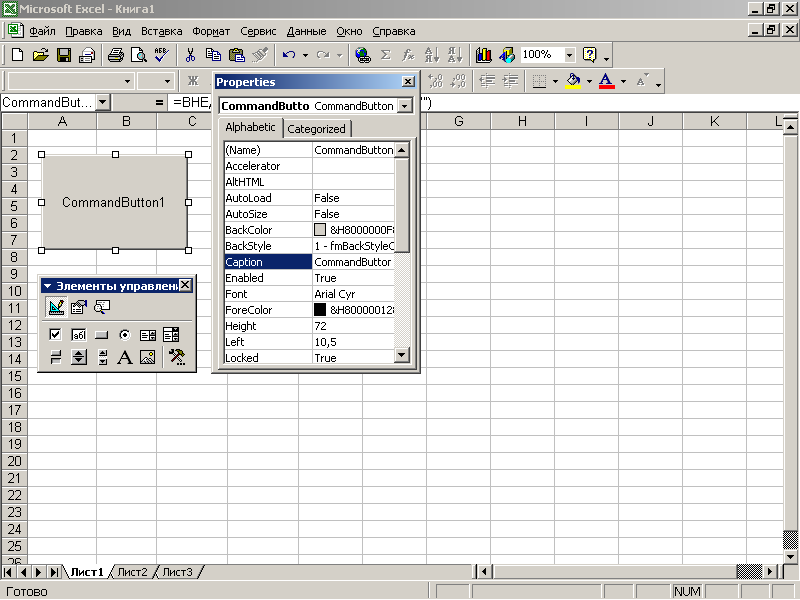
Task: Select the BackColor property swatch
Action: tap(320, 230)
